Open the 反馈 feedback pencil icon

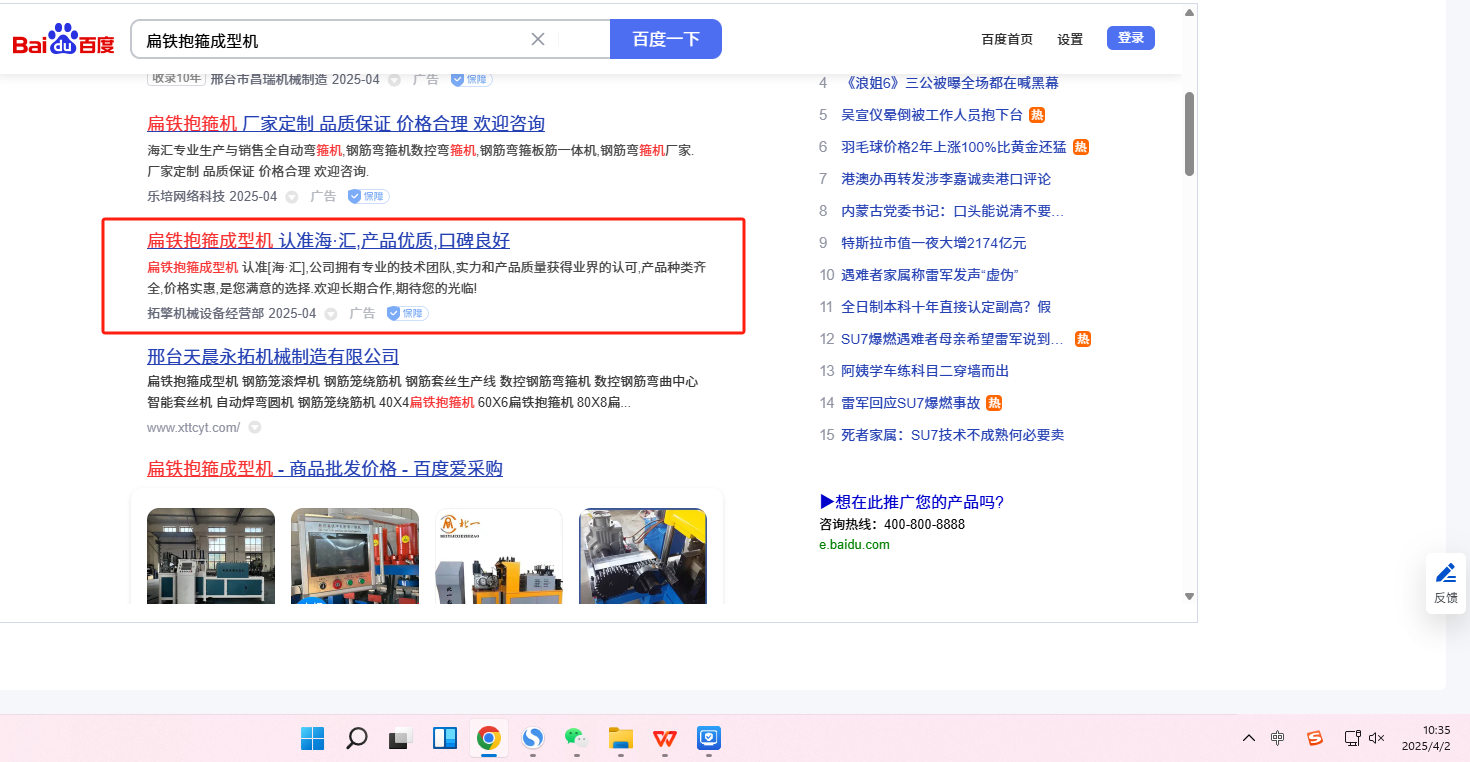[1445, 574]
